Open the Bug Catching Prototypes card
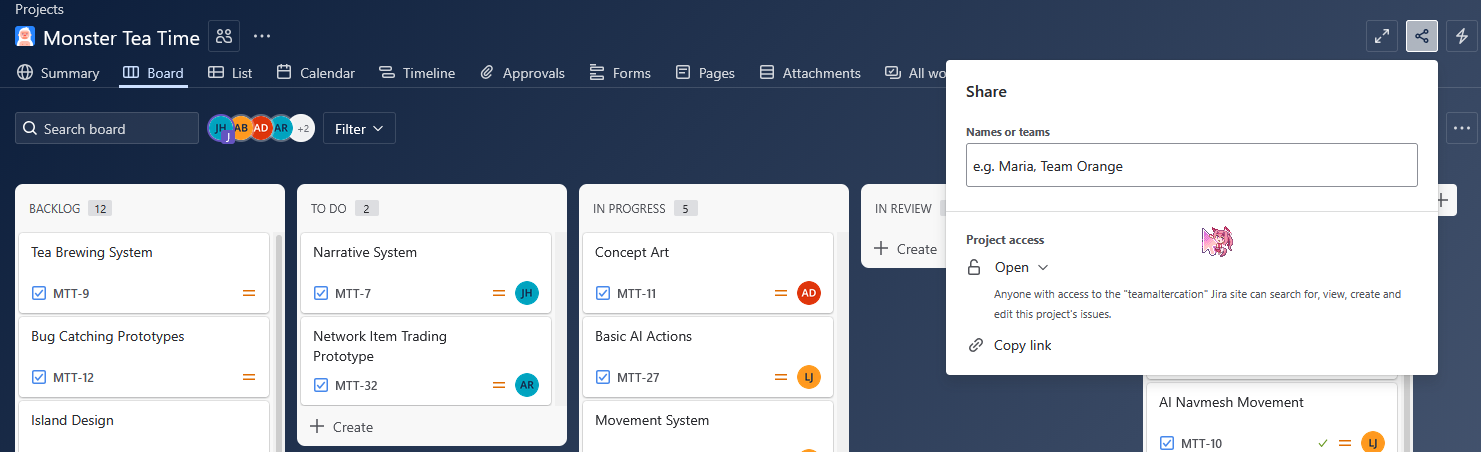The width and height of the screenshot is (1481, 452). (144, 357)
